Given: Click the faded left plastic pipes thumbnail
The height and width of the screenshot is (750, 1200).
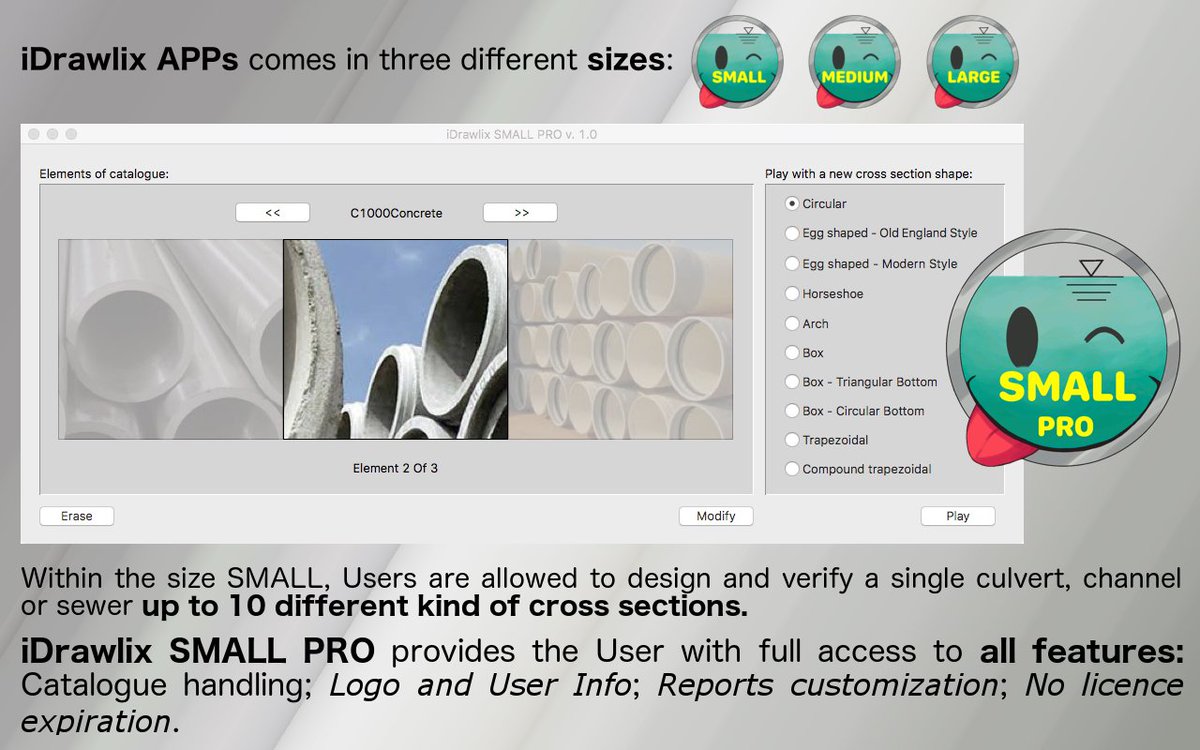Looking at the screenshot, I should coord(171,340).
